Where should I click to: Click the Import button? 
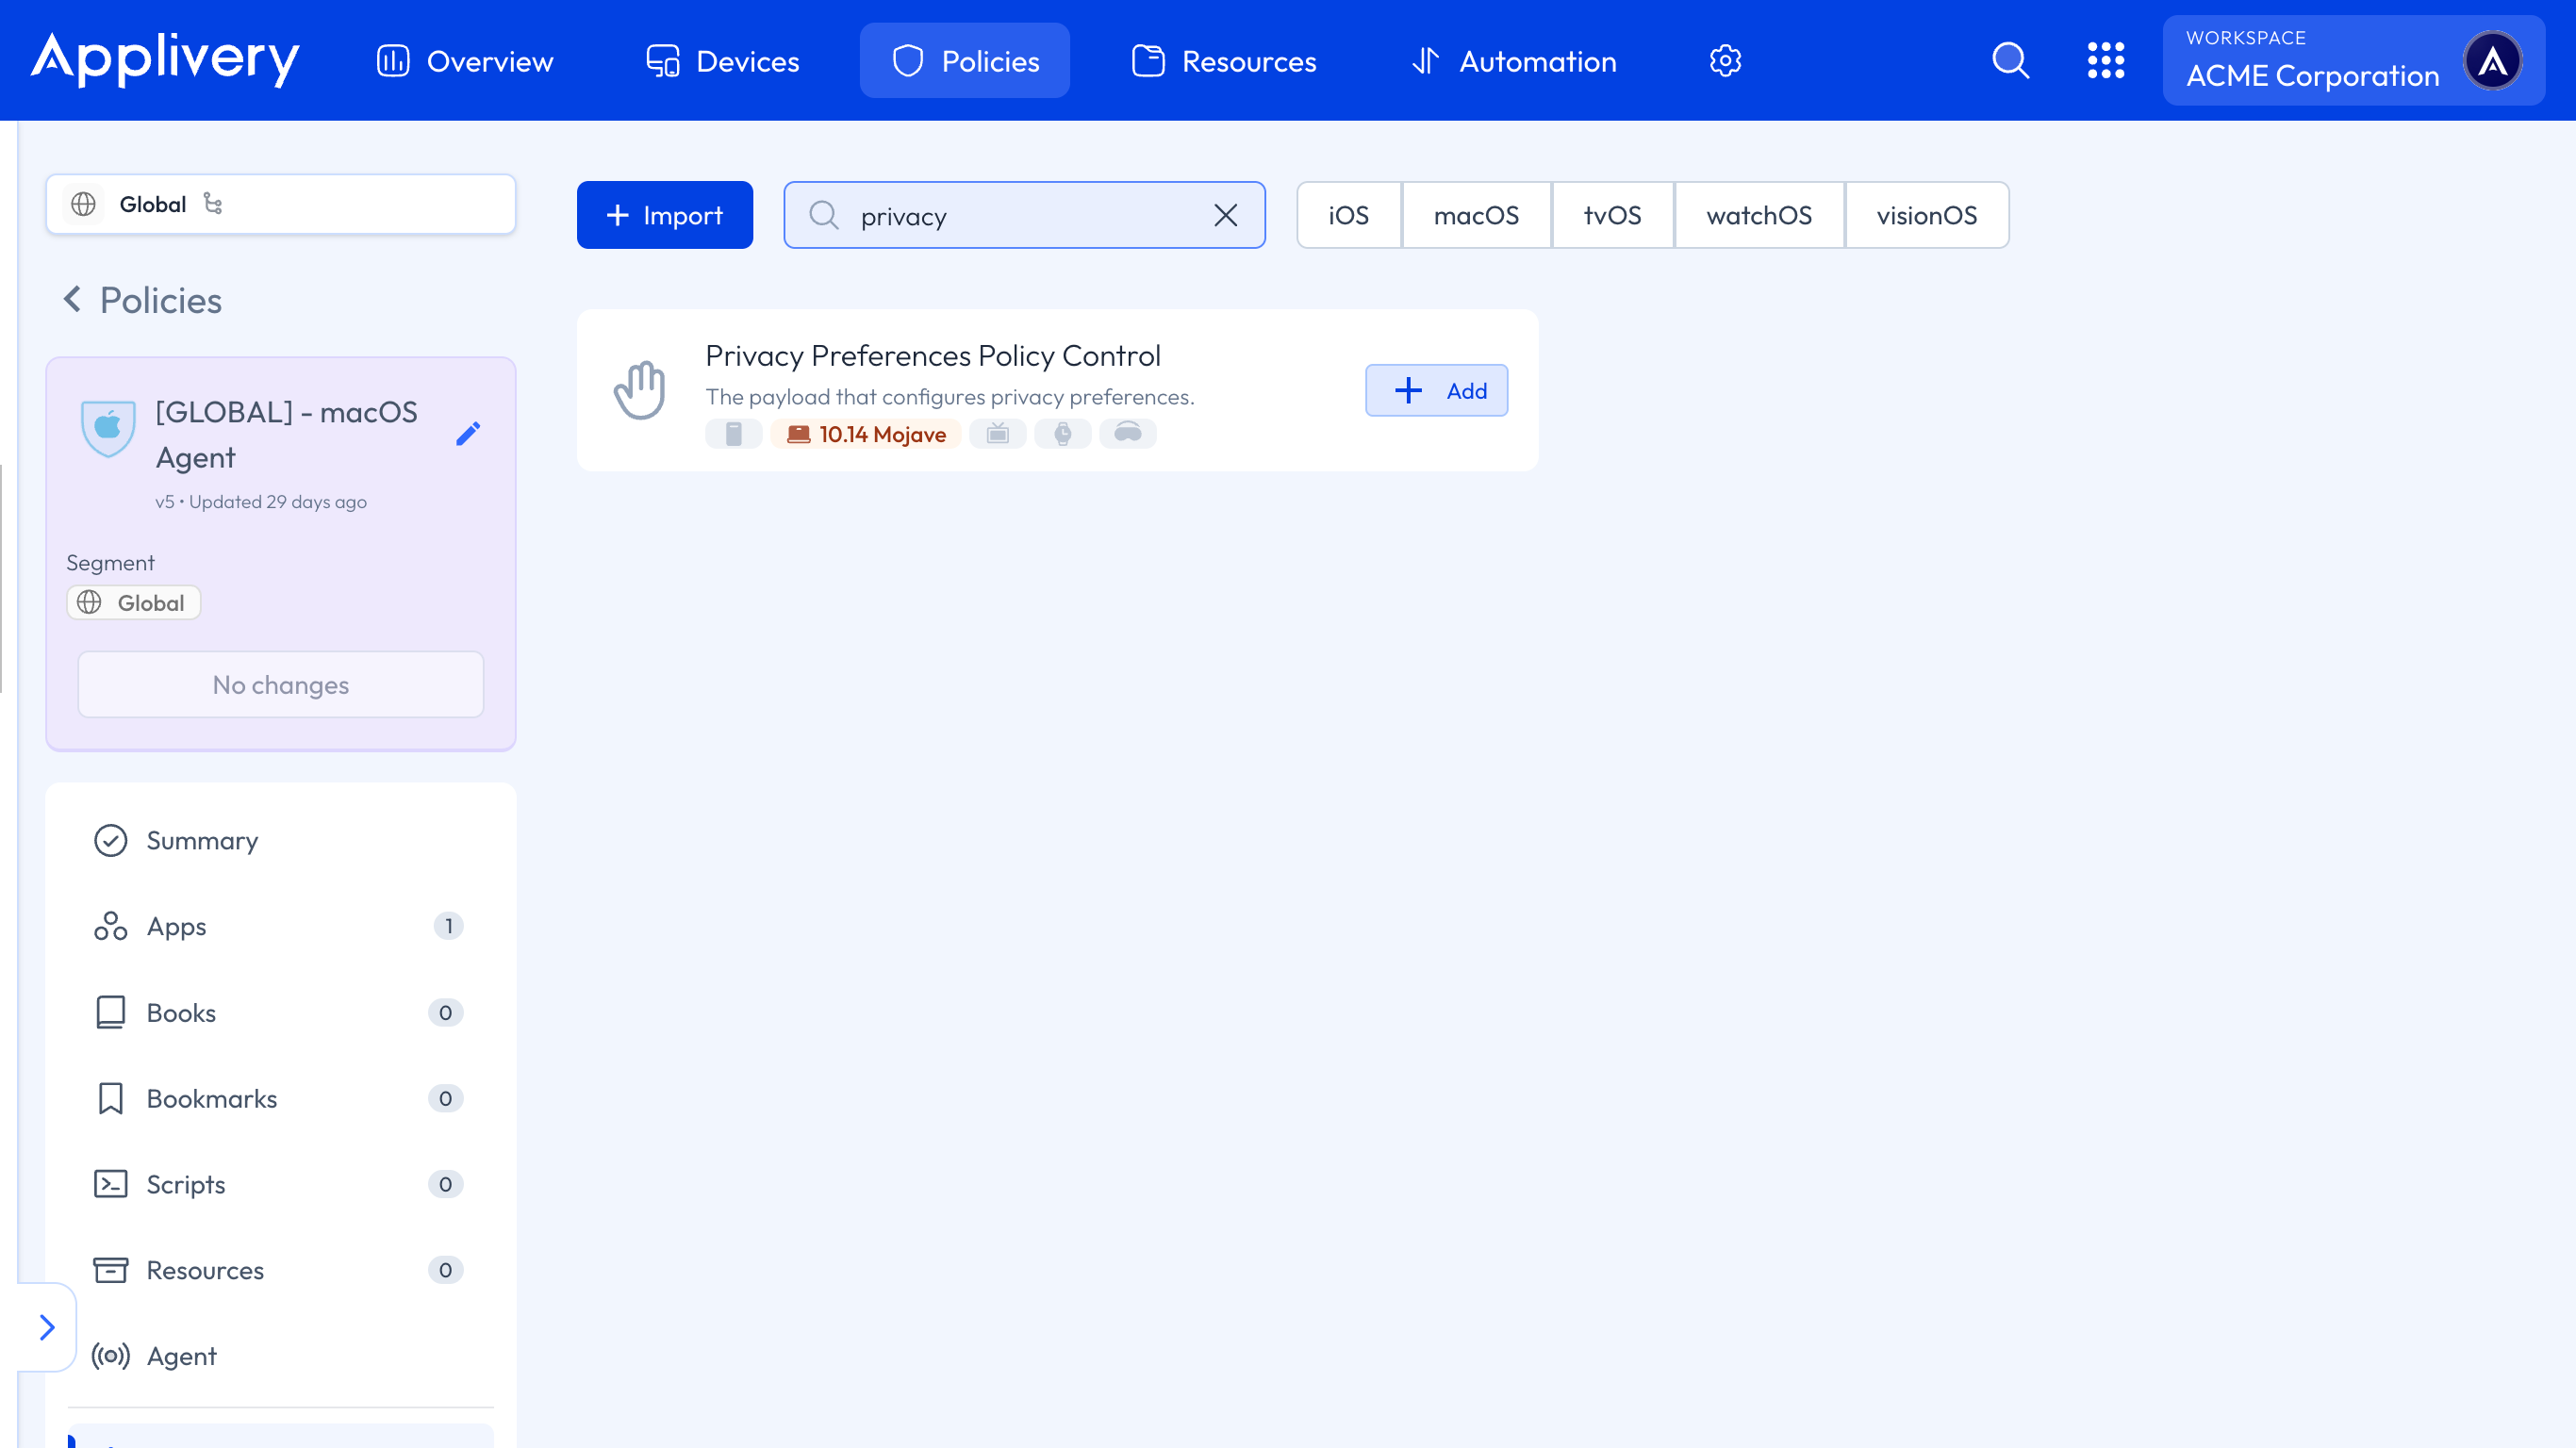(x=664, y=214)
